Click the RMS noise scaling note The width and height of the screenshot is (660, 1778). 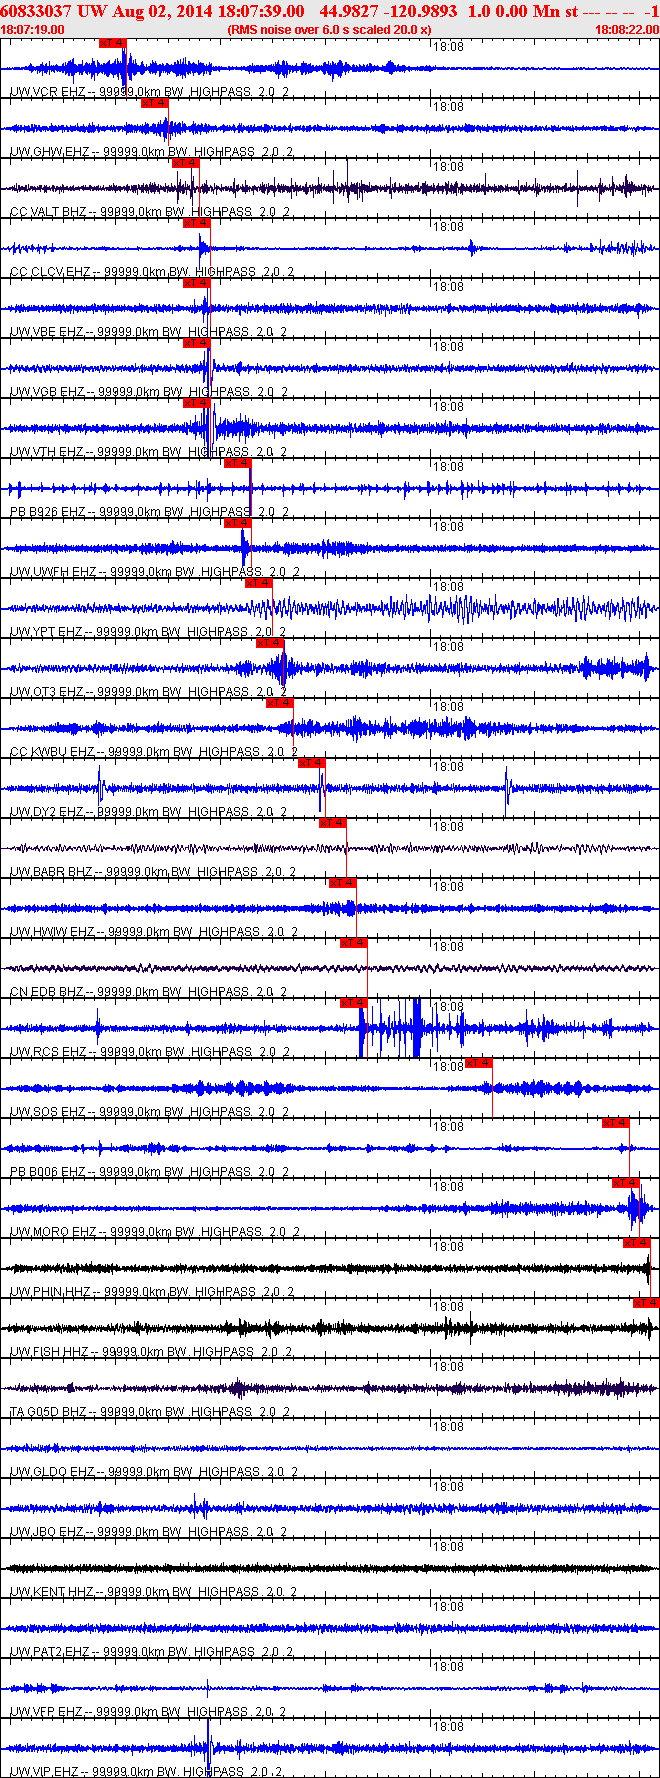click(x=329, y=30)
